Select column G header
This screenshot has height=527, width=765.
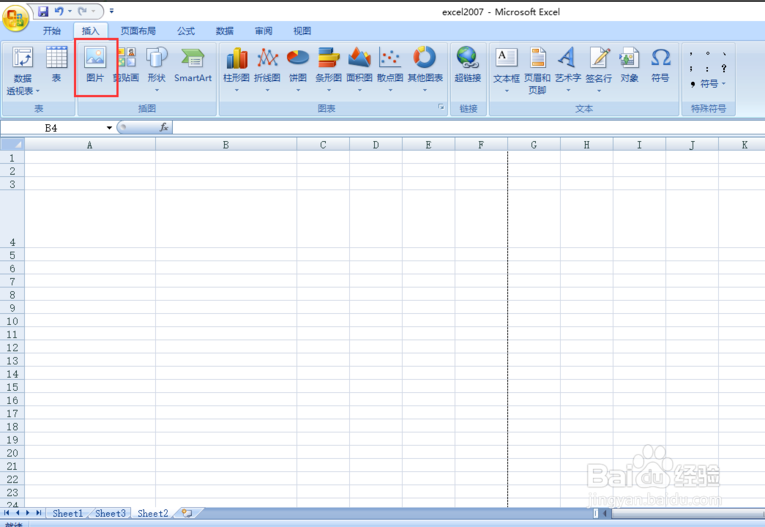[534, 145]
